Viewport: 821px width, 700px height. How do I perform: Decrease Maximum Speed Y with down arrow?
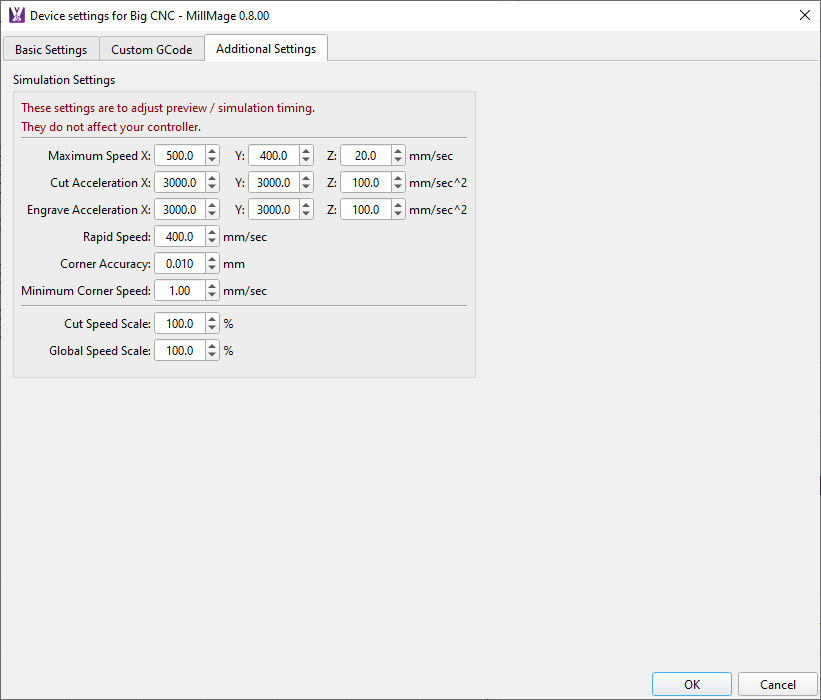[305, 161]
